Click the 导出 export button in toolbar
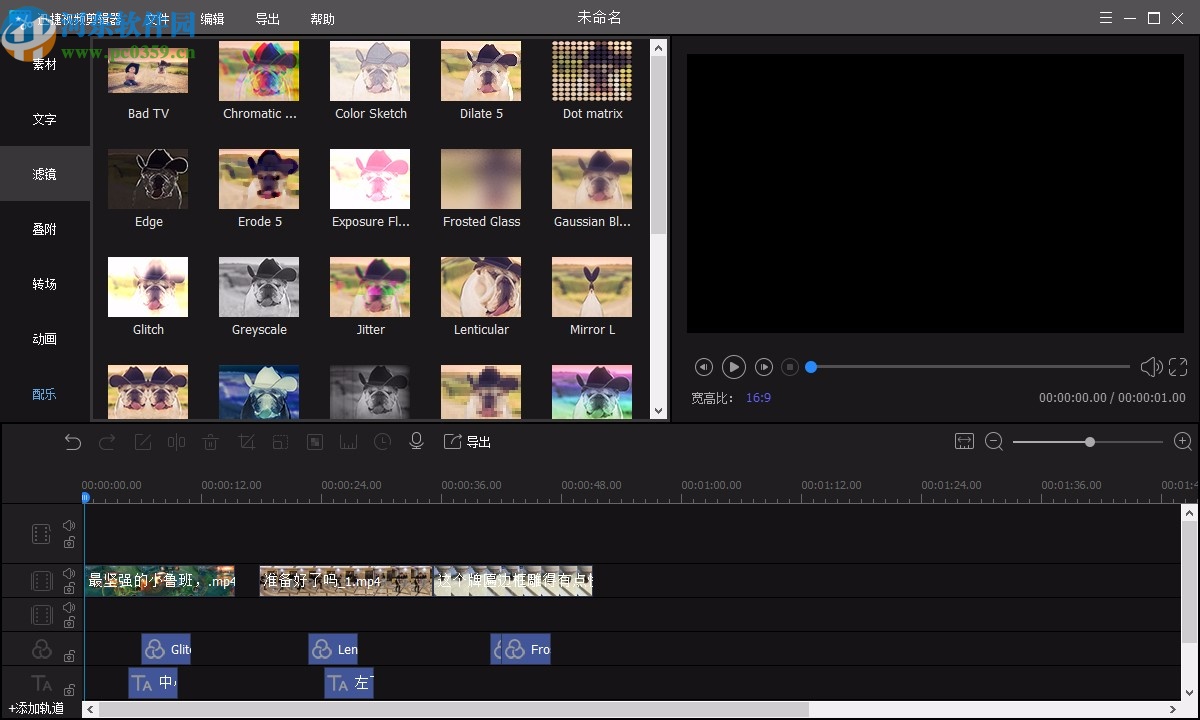This screenshot has height=720, width=1200. (468, 442)
